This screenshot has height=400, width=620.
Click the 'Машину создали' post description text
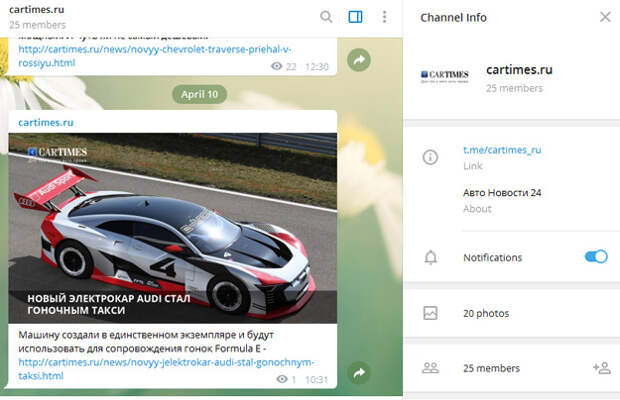coord(146,342)
